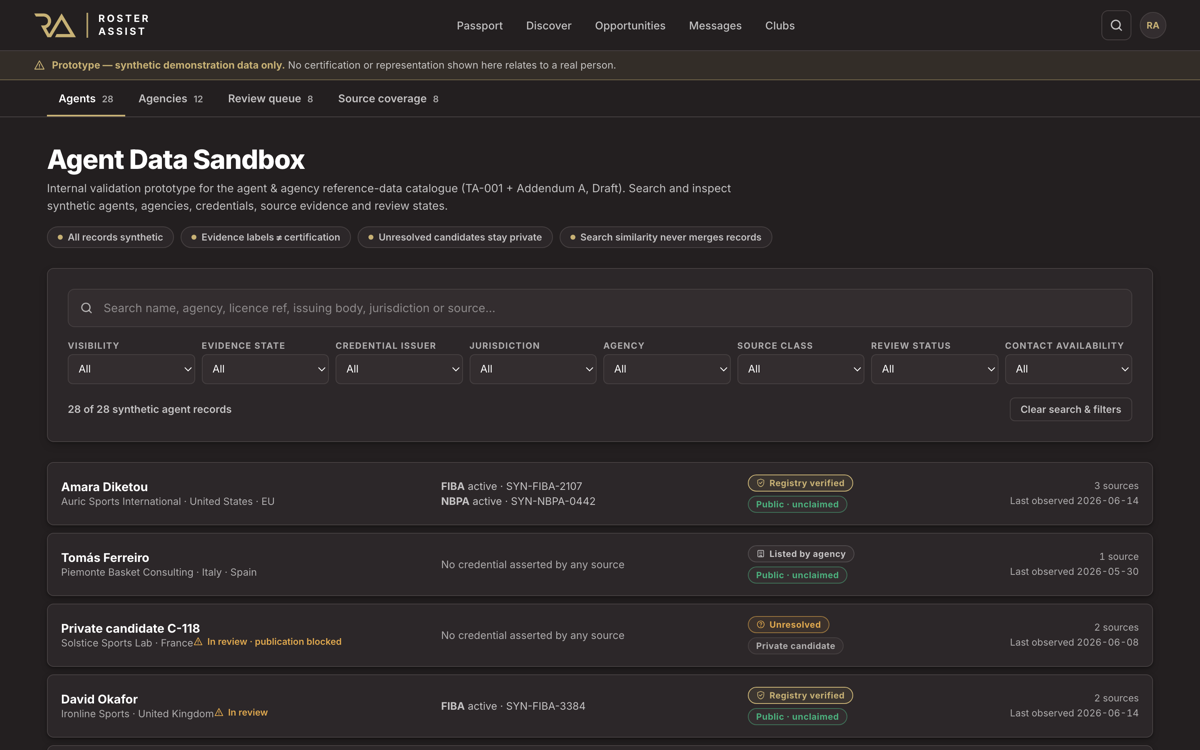Open Opportunities in top navigation
1200x750 pixels.
pyautogui.click(x=630, y=26)
